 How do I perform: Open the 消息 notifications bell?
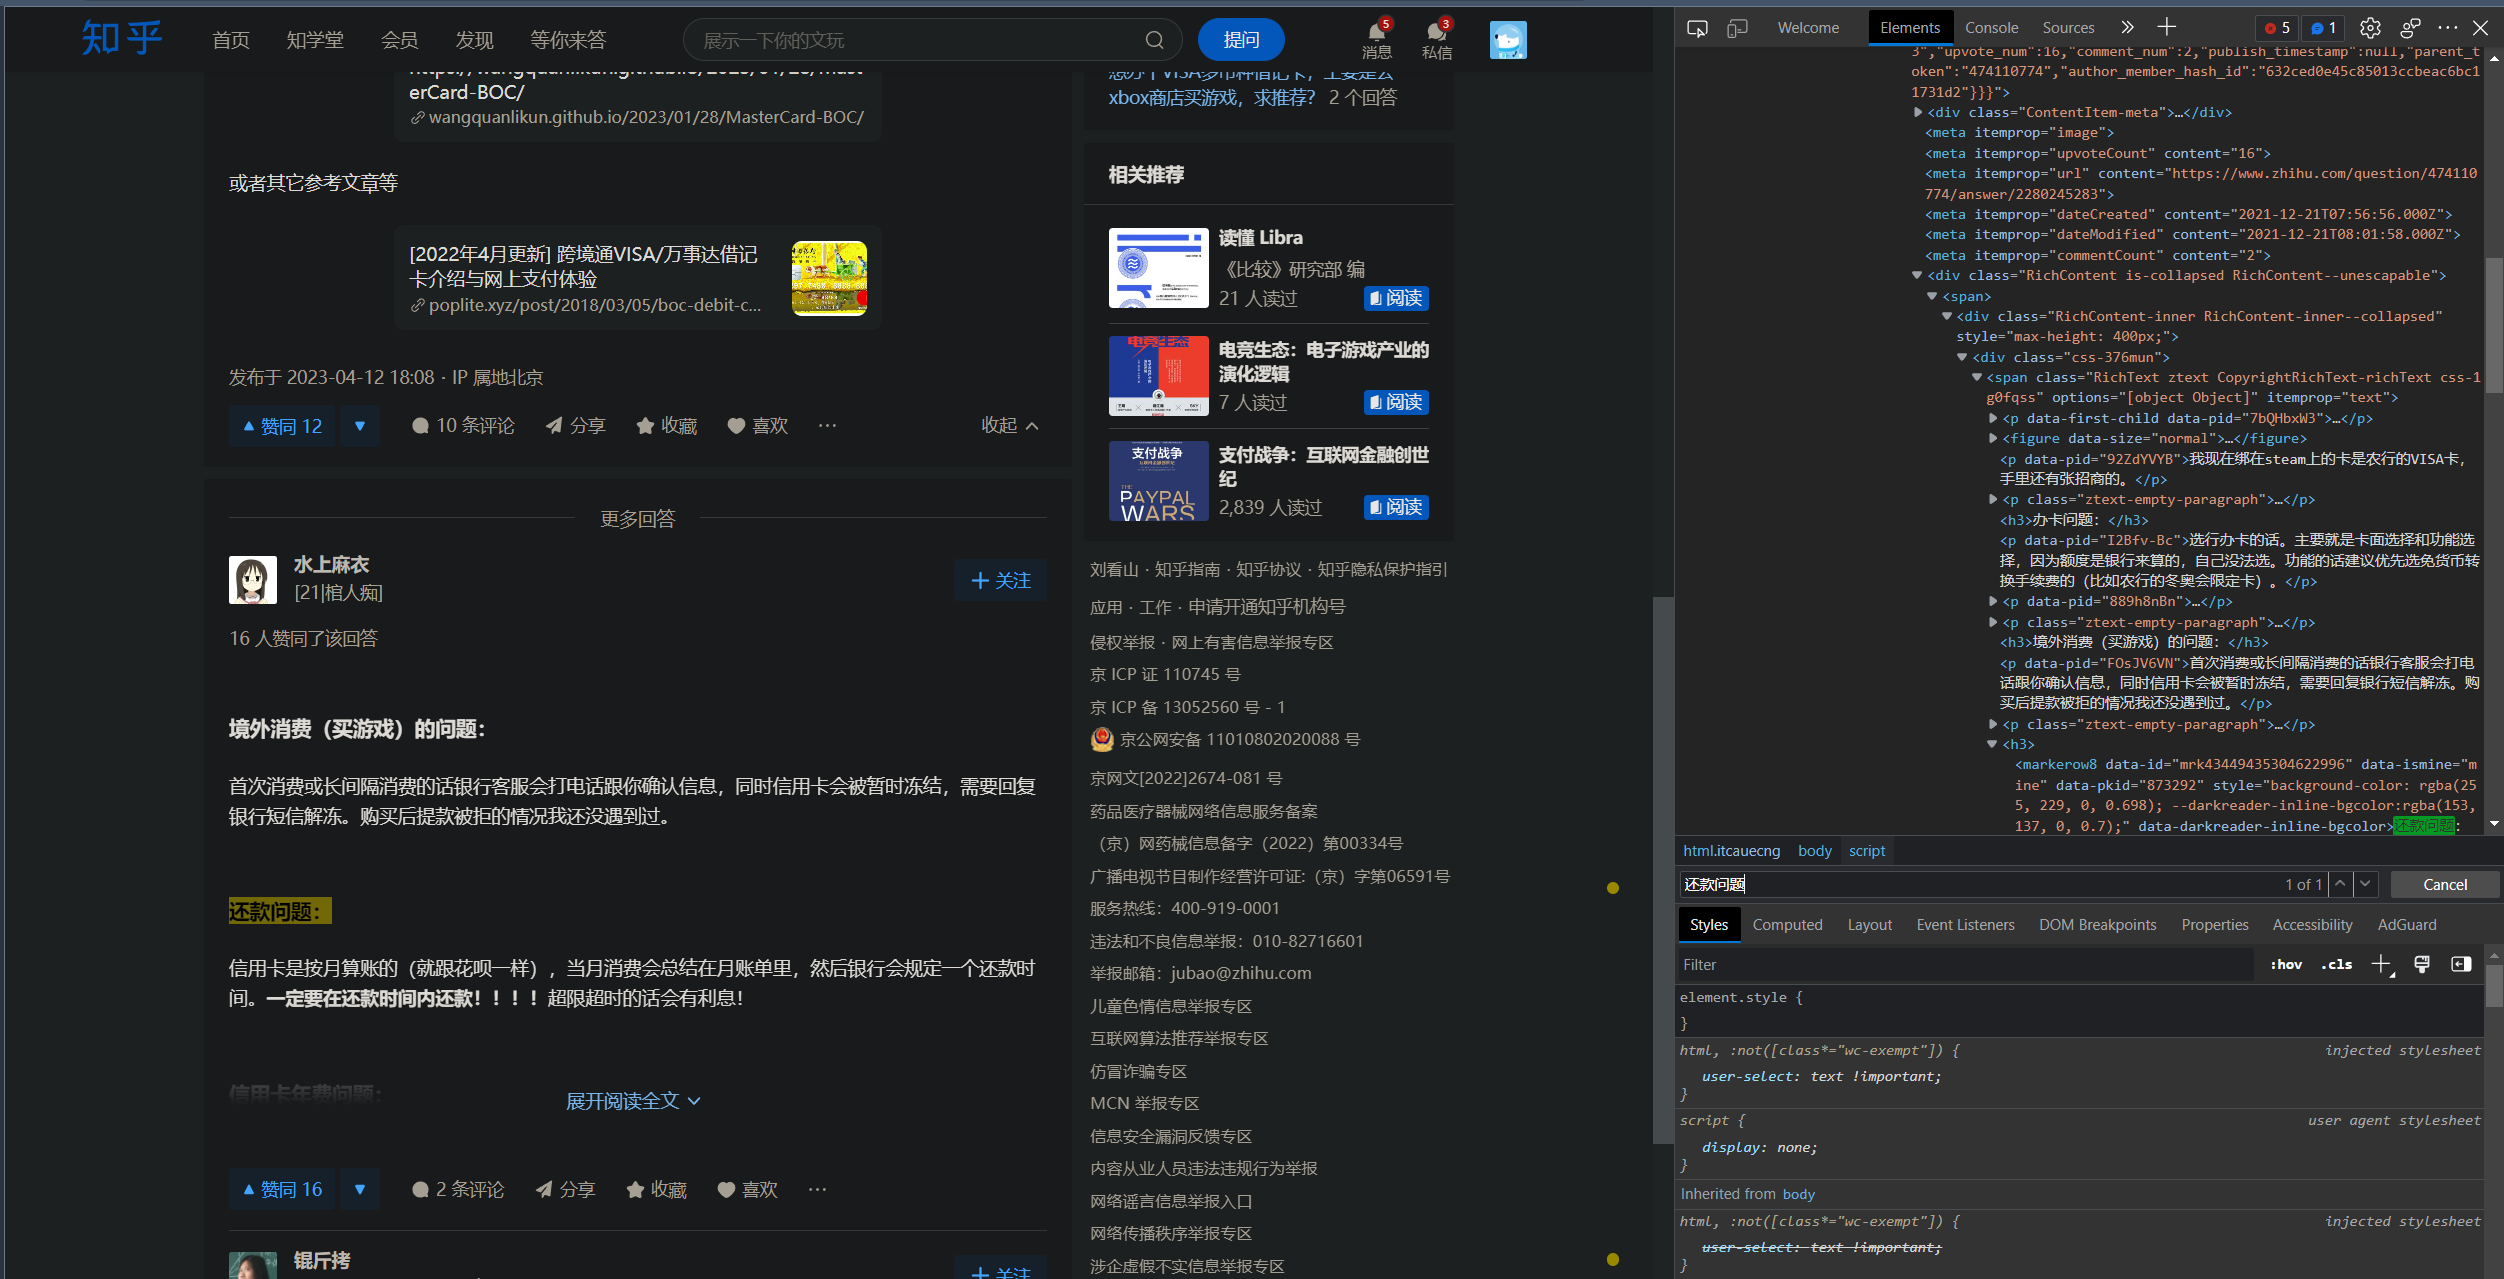click(1377, 40)
